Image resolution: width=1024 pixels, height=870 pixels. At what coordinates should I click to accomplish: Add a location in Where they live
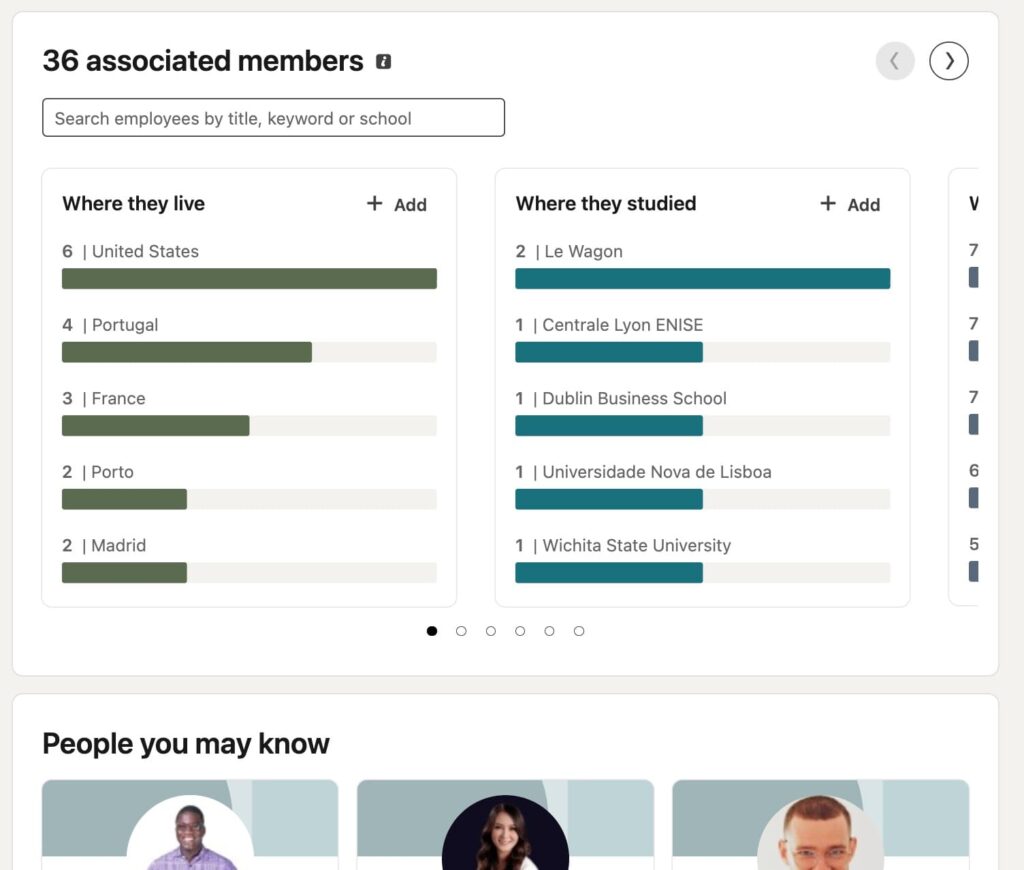(396, 204)
